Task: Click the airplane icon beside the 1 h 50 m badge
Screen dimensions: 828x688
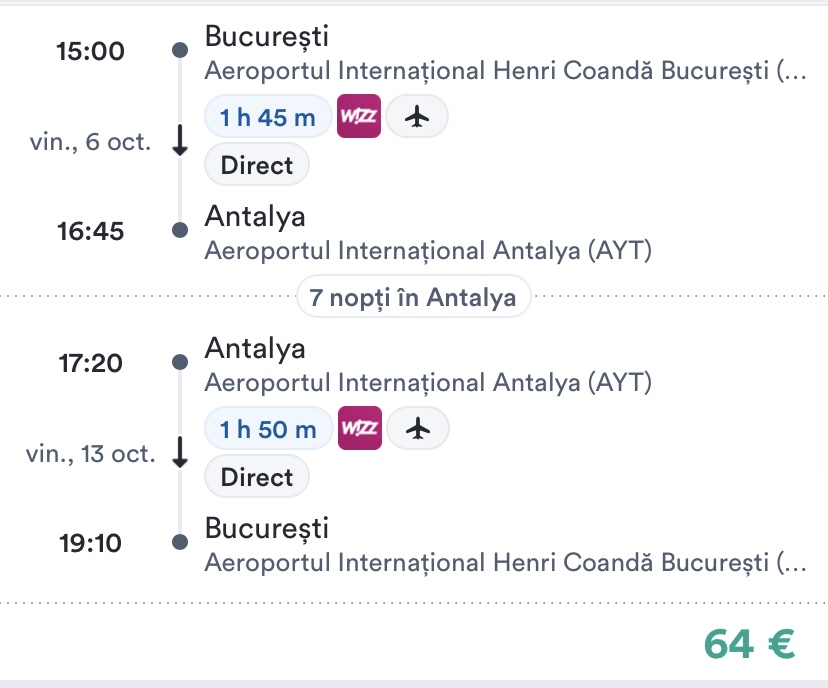Action: point(418,430)
